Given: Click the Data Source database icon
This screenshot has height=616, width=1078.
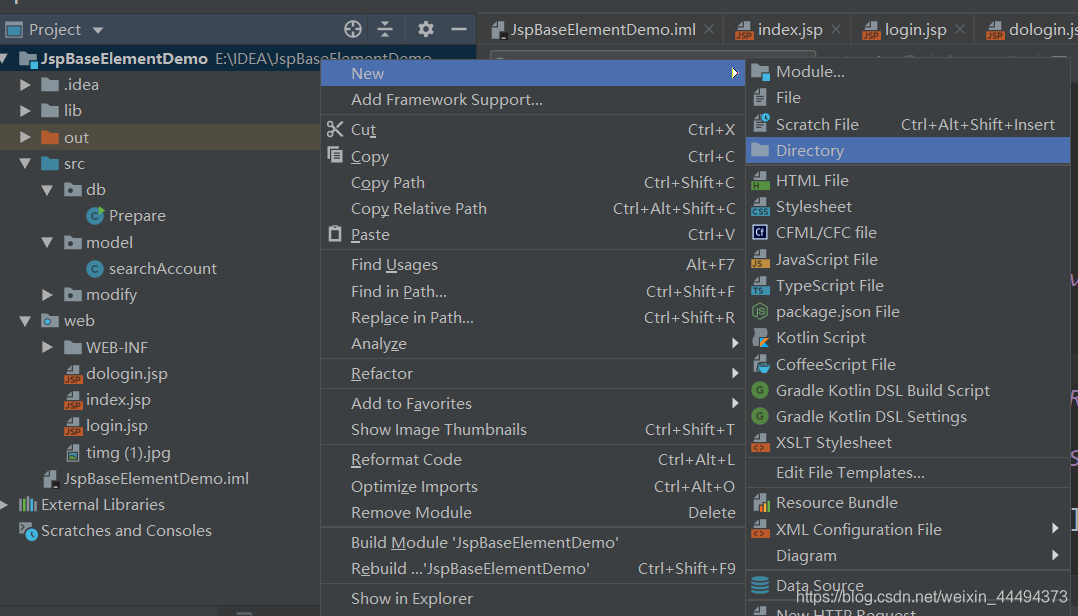Looking at the screenshot, I should (x=760, y=585).
